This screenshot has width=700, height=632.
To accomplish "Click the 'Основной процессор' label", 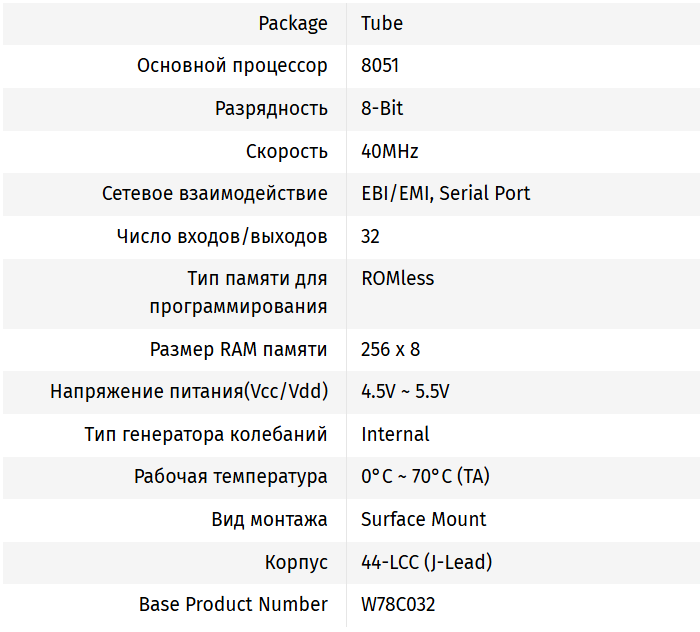I will 232,66.
